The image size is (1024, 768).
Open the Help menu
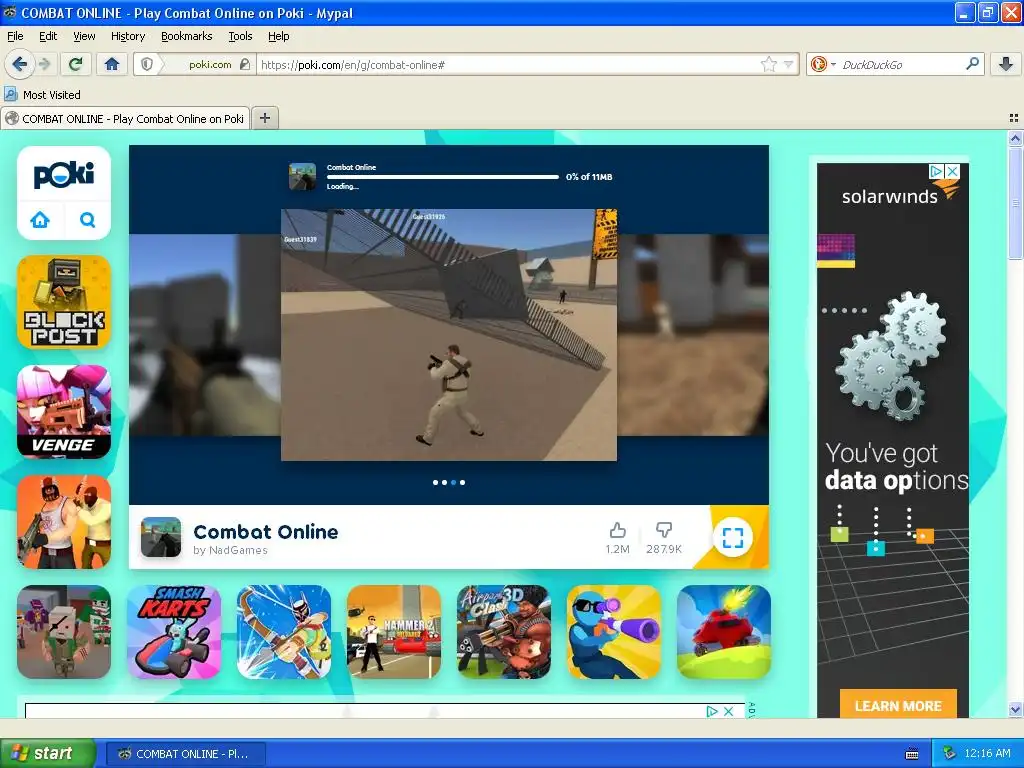point(279,36)
